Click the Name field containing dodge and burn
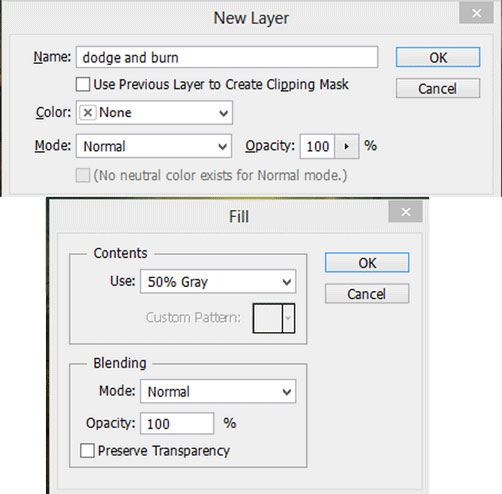Viewport: 502px width, 494px height. point(227,57)
